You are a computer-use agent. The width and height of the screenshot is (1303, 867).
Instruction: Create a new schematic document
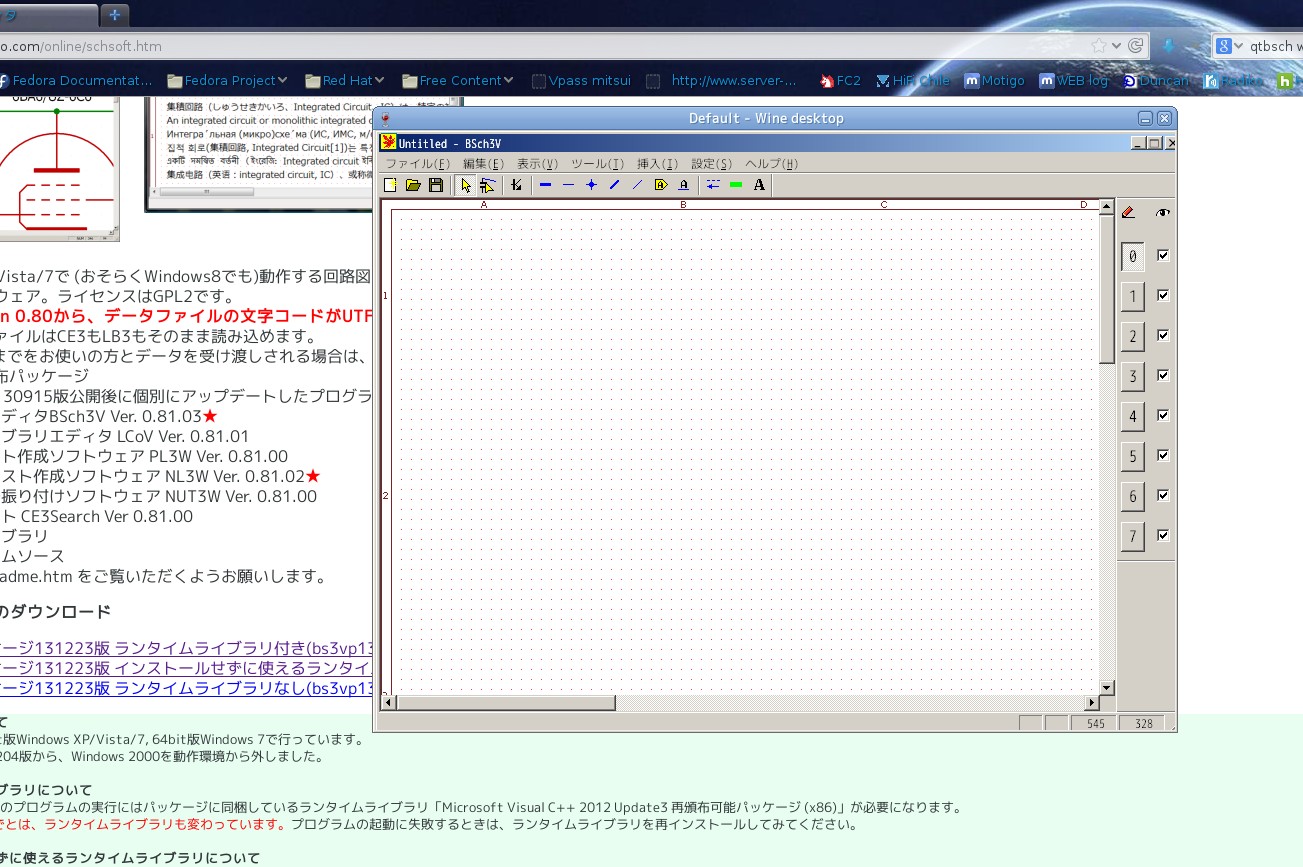click(390, 185)
